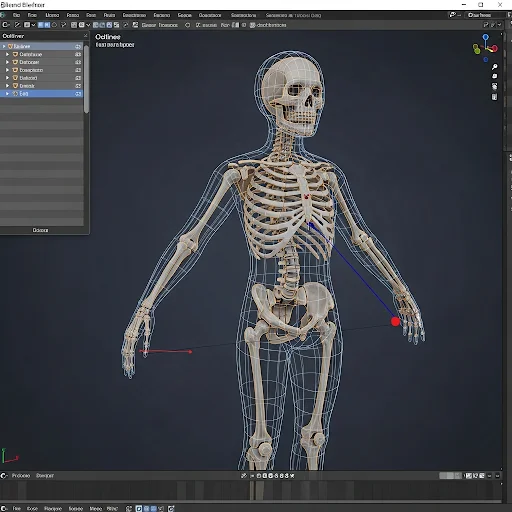Click the red X axis gizmo ball

[495, 49]
